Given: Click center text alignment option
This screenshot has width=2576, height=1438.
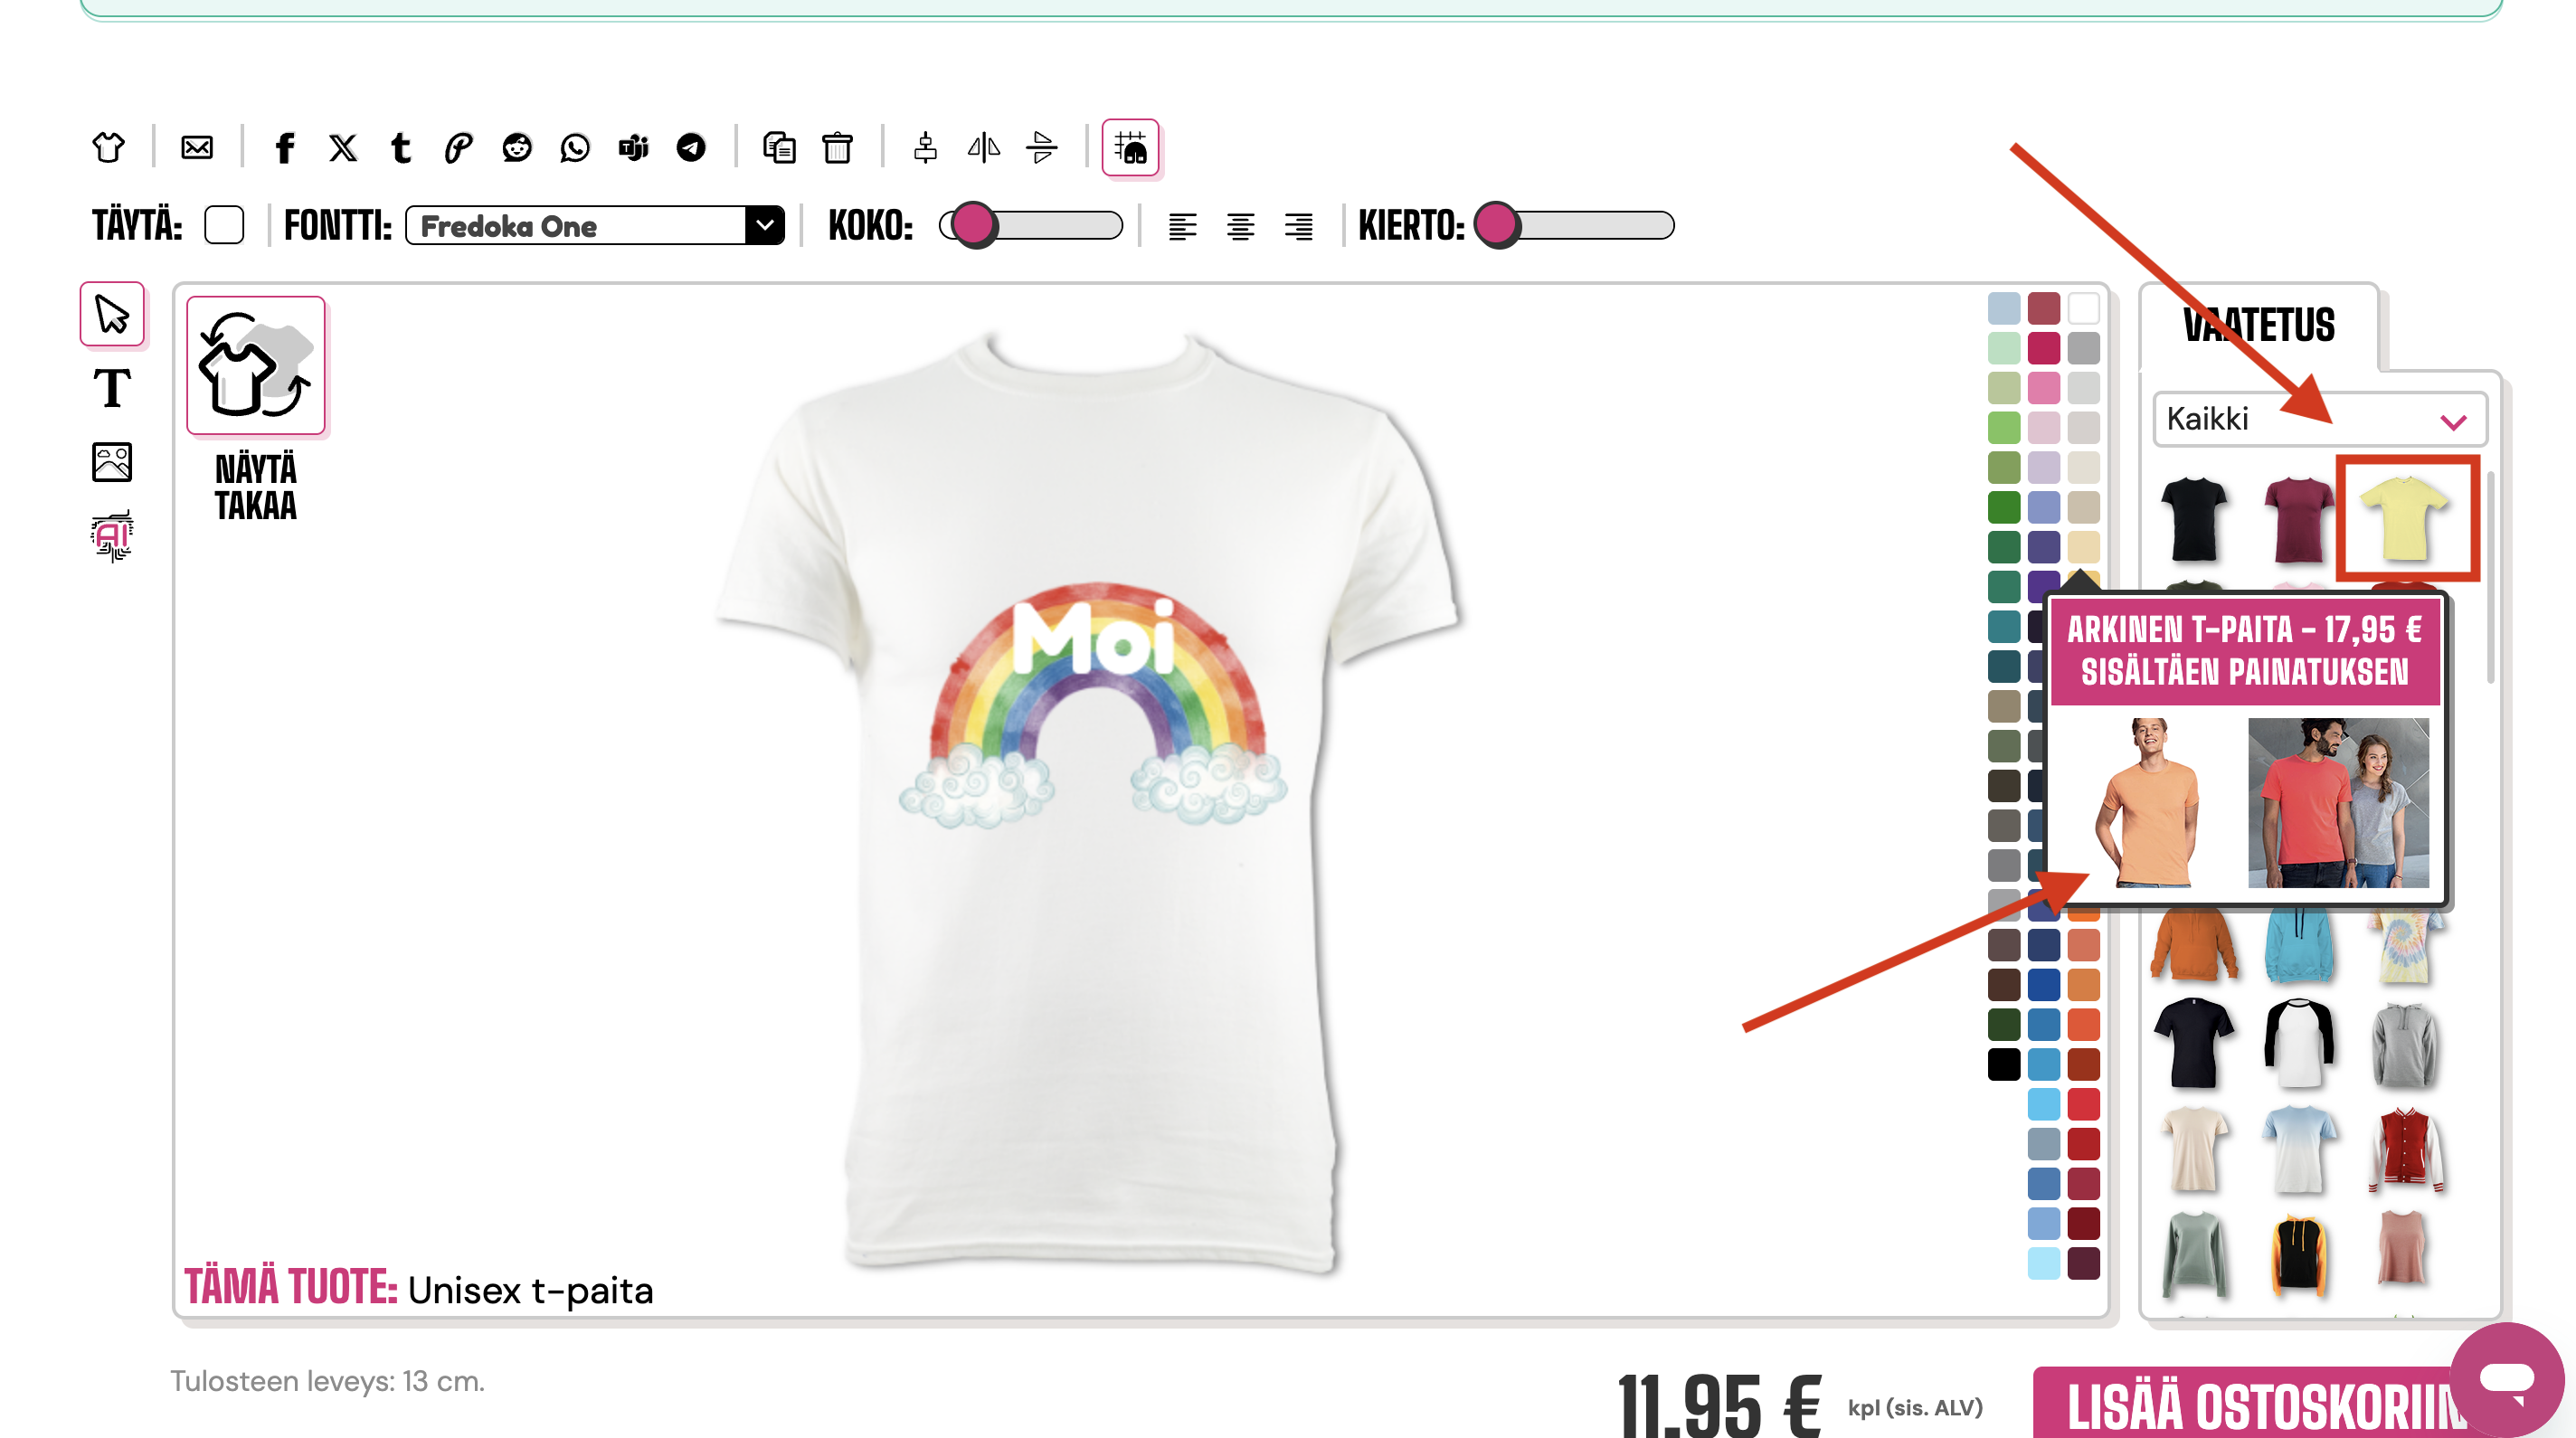Looking at the screenshot, I should (x=1240, y=226).
